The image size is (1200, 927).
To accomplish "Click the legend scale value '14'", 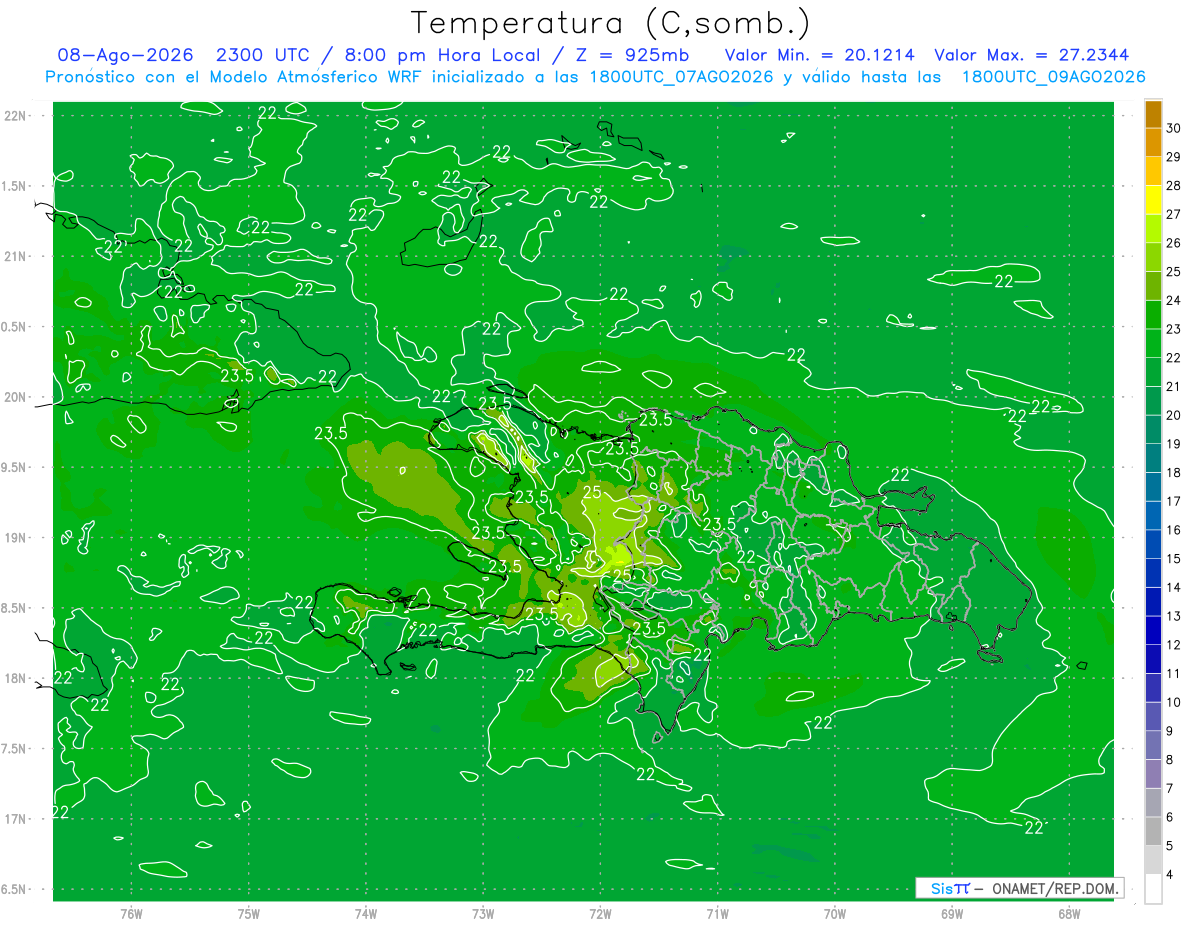I will pos(1174,587).
